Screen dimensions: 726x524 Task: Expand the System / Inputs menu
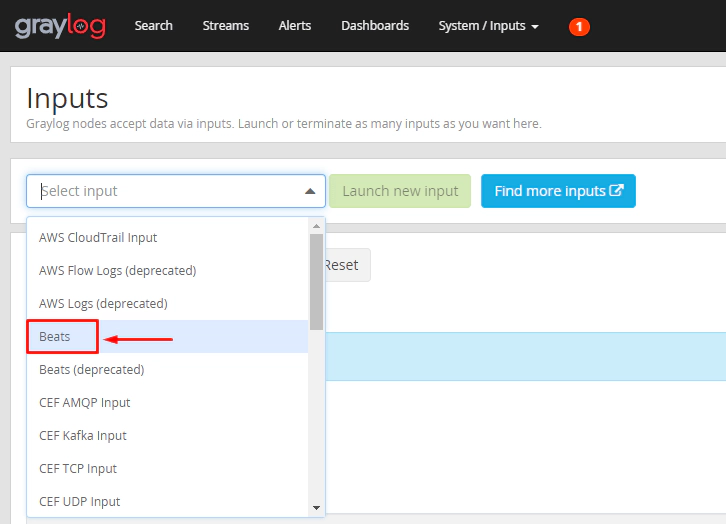tap(488, 26)
